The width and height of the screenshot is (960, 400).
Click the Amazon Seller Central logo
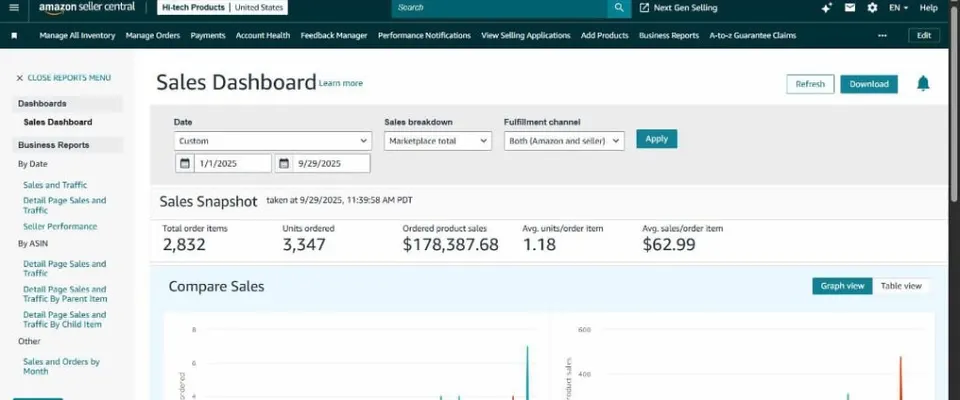pyautogui.click(x=87, y=7)
